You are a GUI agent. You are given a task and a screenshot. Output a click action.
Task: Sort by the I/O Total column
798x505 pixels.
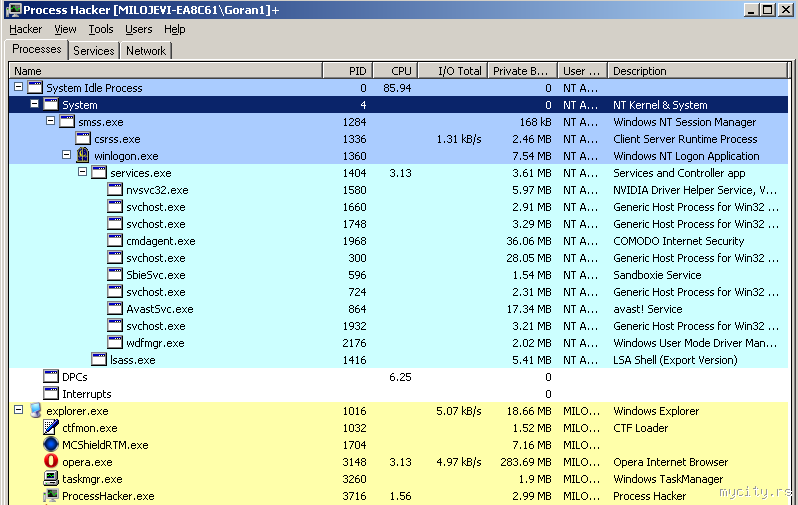tap(452, 71)
